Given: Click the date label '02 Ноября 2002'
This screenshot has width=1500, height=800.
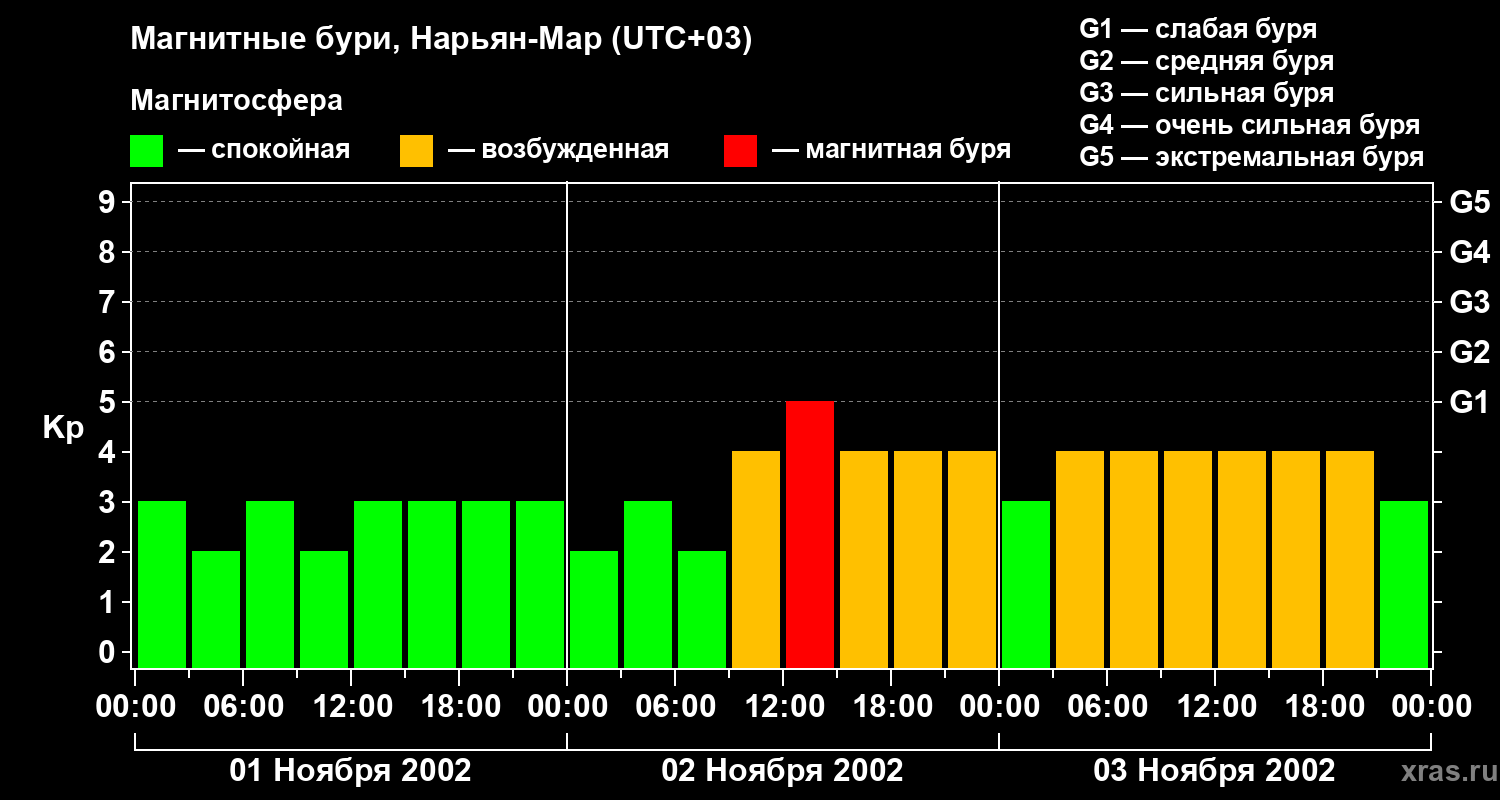Looking at the screenshot, I should pos(782,771).
